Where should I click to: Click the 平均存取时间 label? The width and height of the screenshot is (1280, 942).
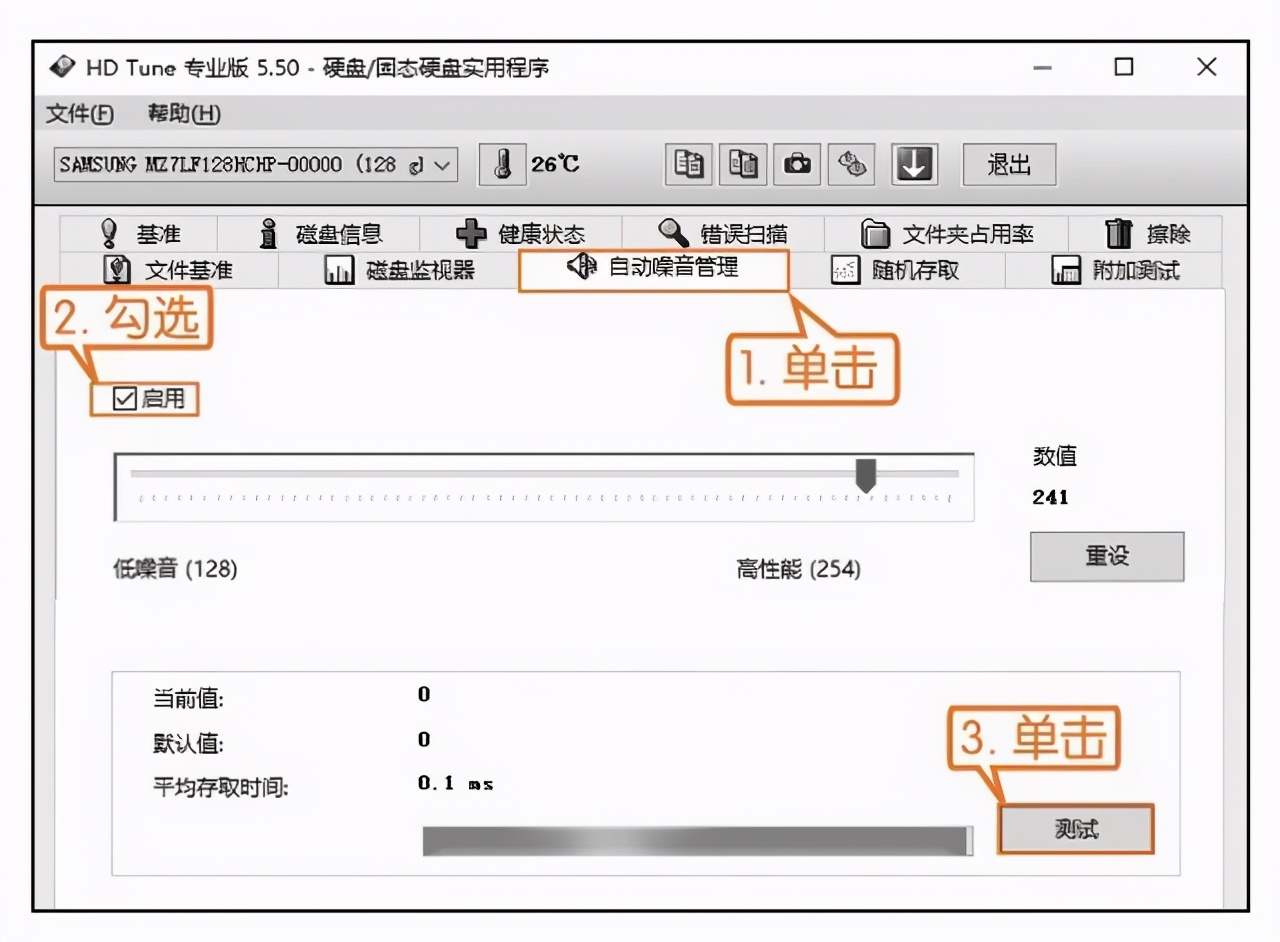(220, 788)
